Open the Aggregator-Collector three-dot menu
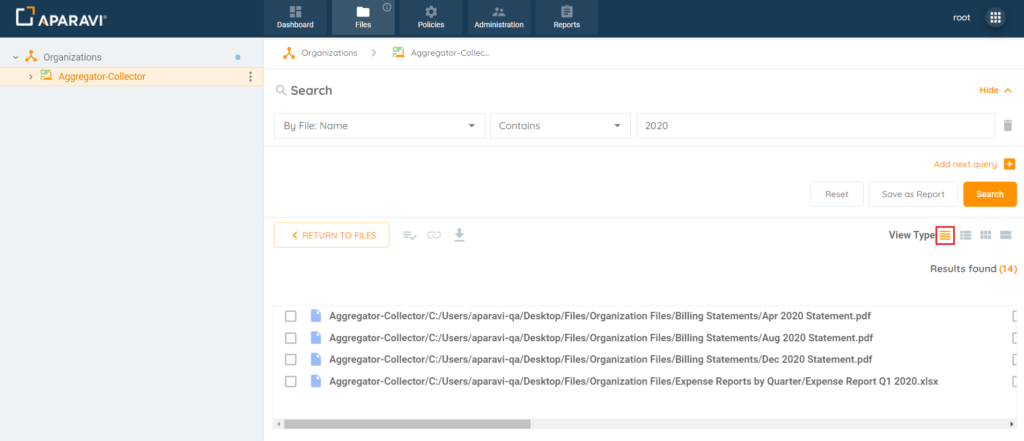1024x441 pixels. click(250, 77)
